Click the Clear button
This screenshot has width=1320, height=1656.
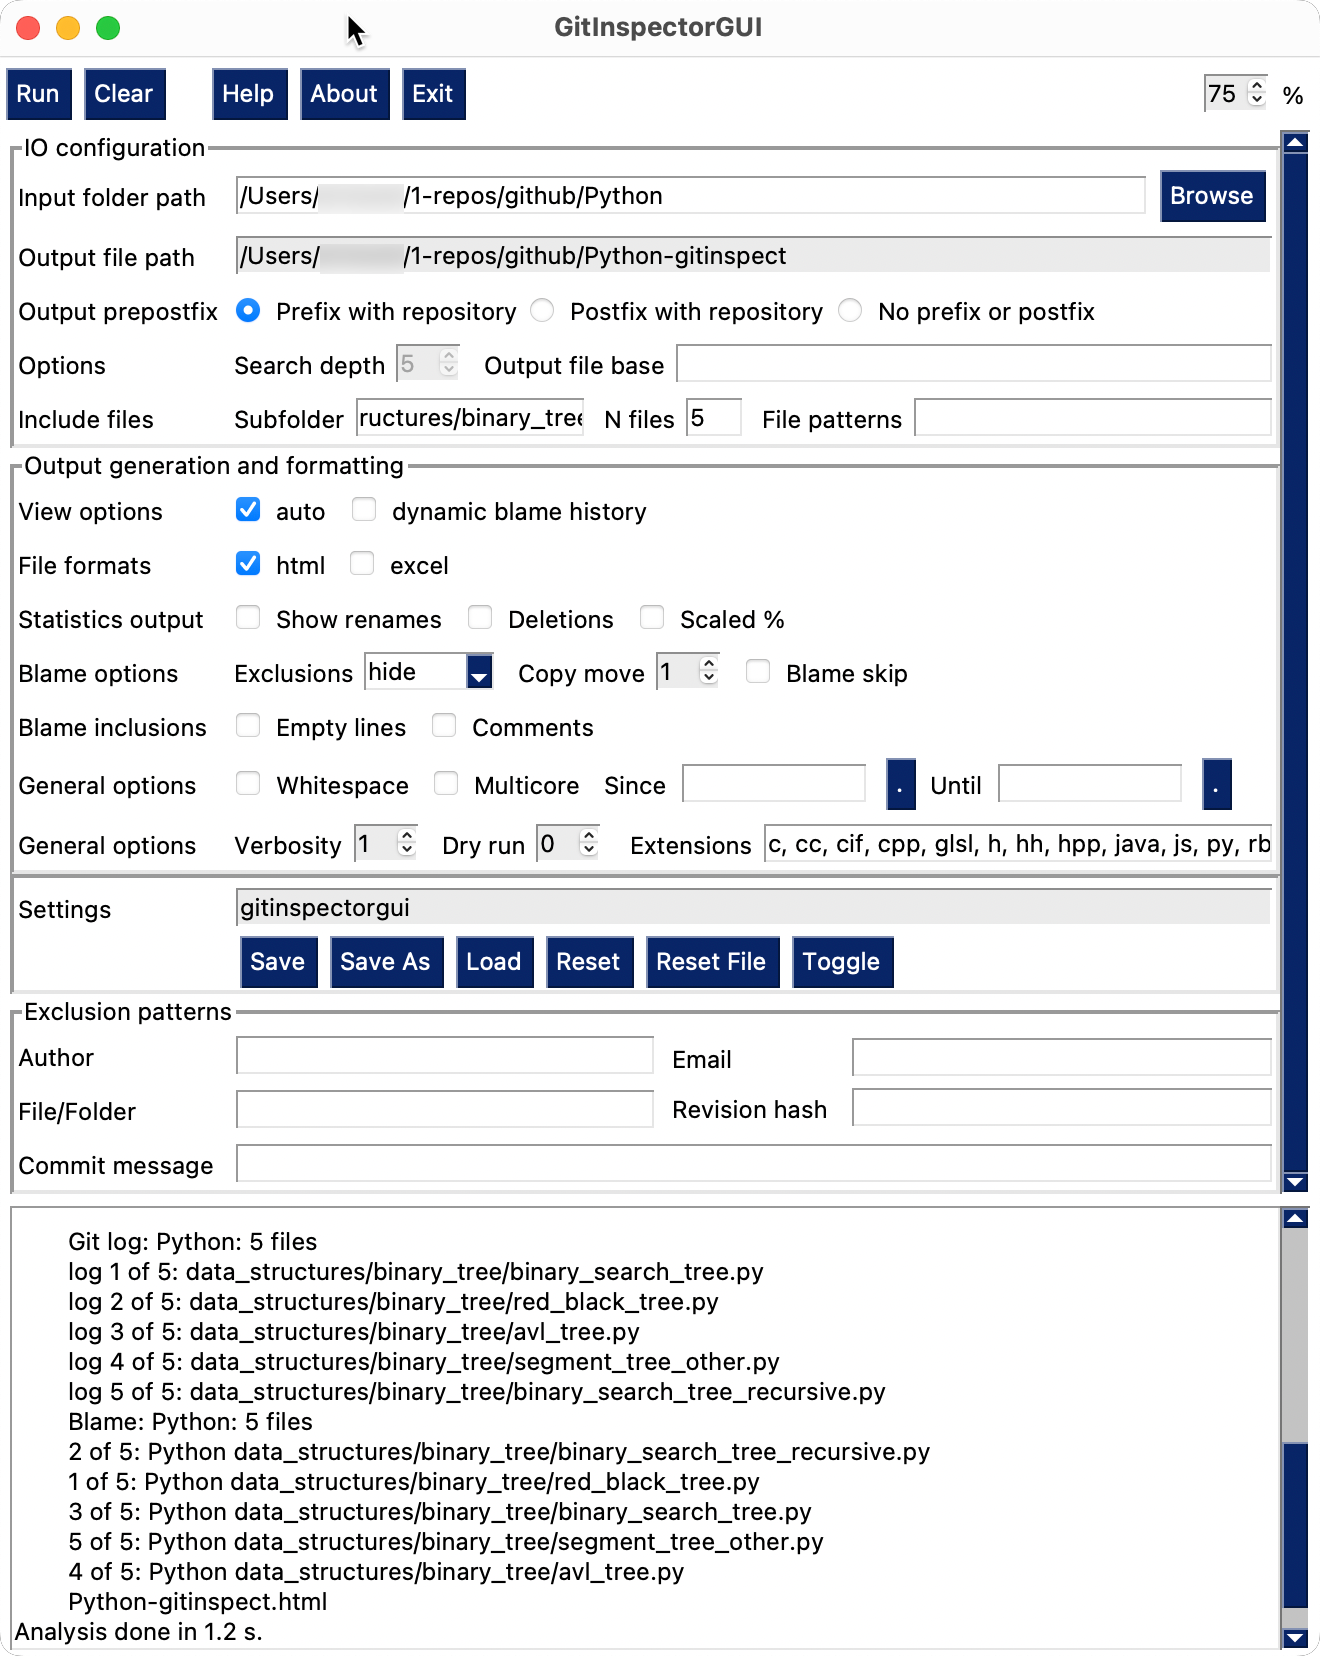124,94
